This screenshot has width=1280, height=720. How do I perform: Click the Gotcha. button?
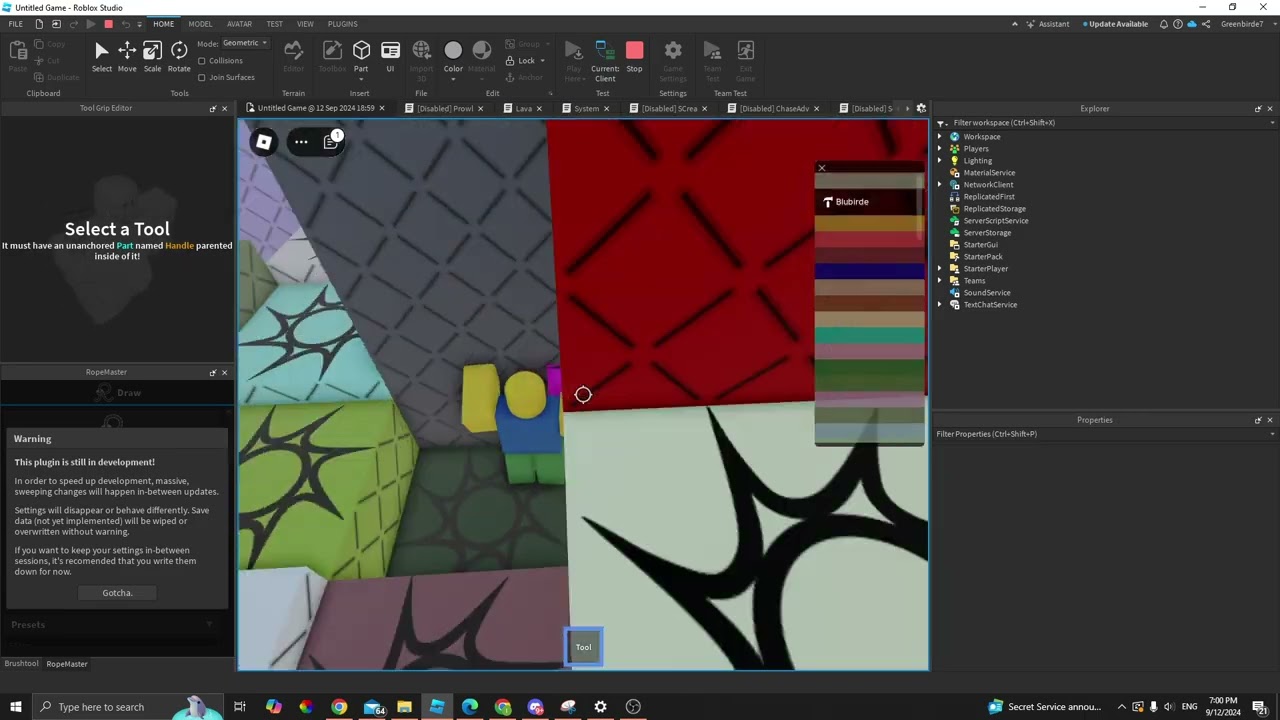tap(117, 593)
